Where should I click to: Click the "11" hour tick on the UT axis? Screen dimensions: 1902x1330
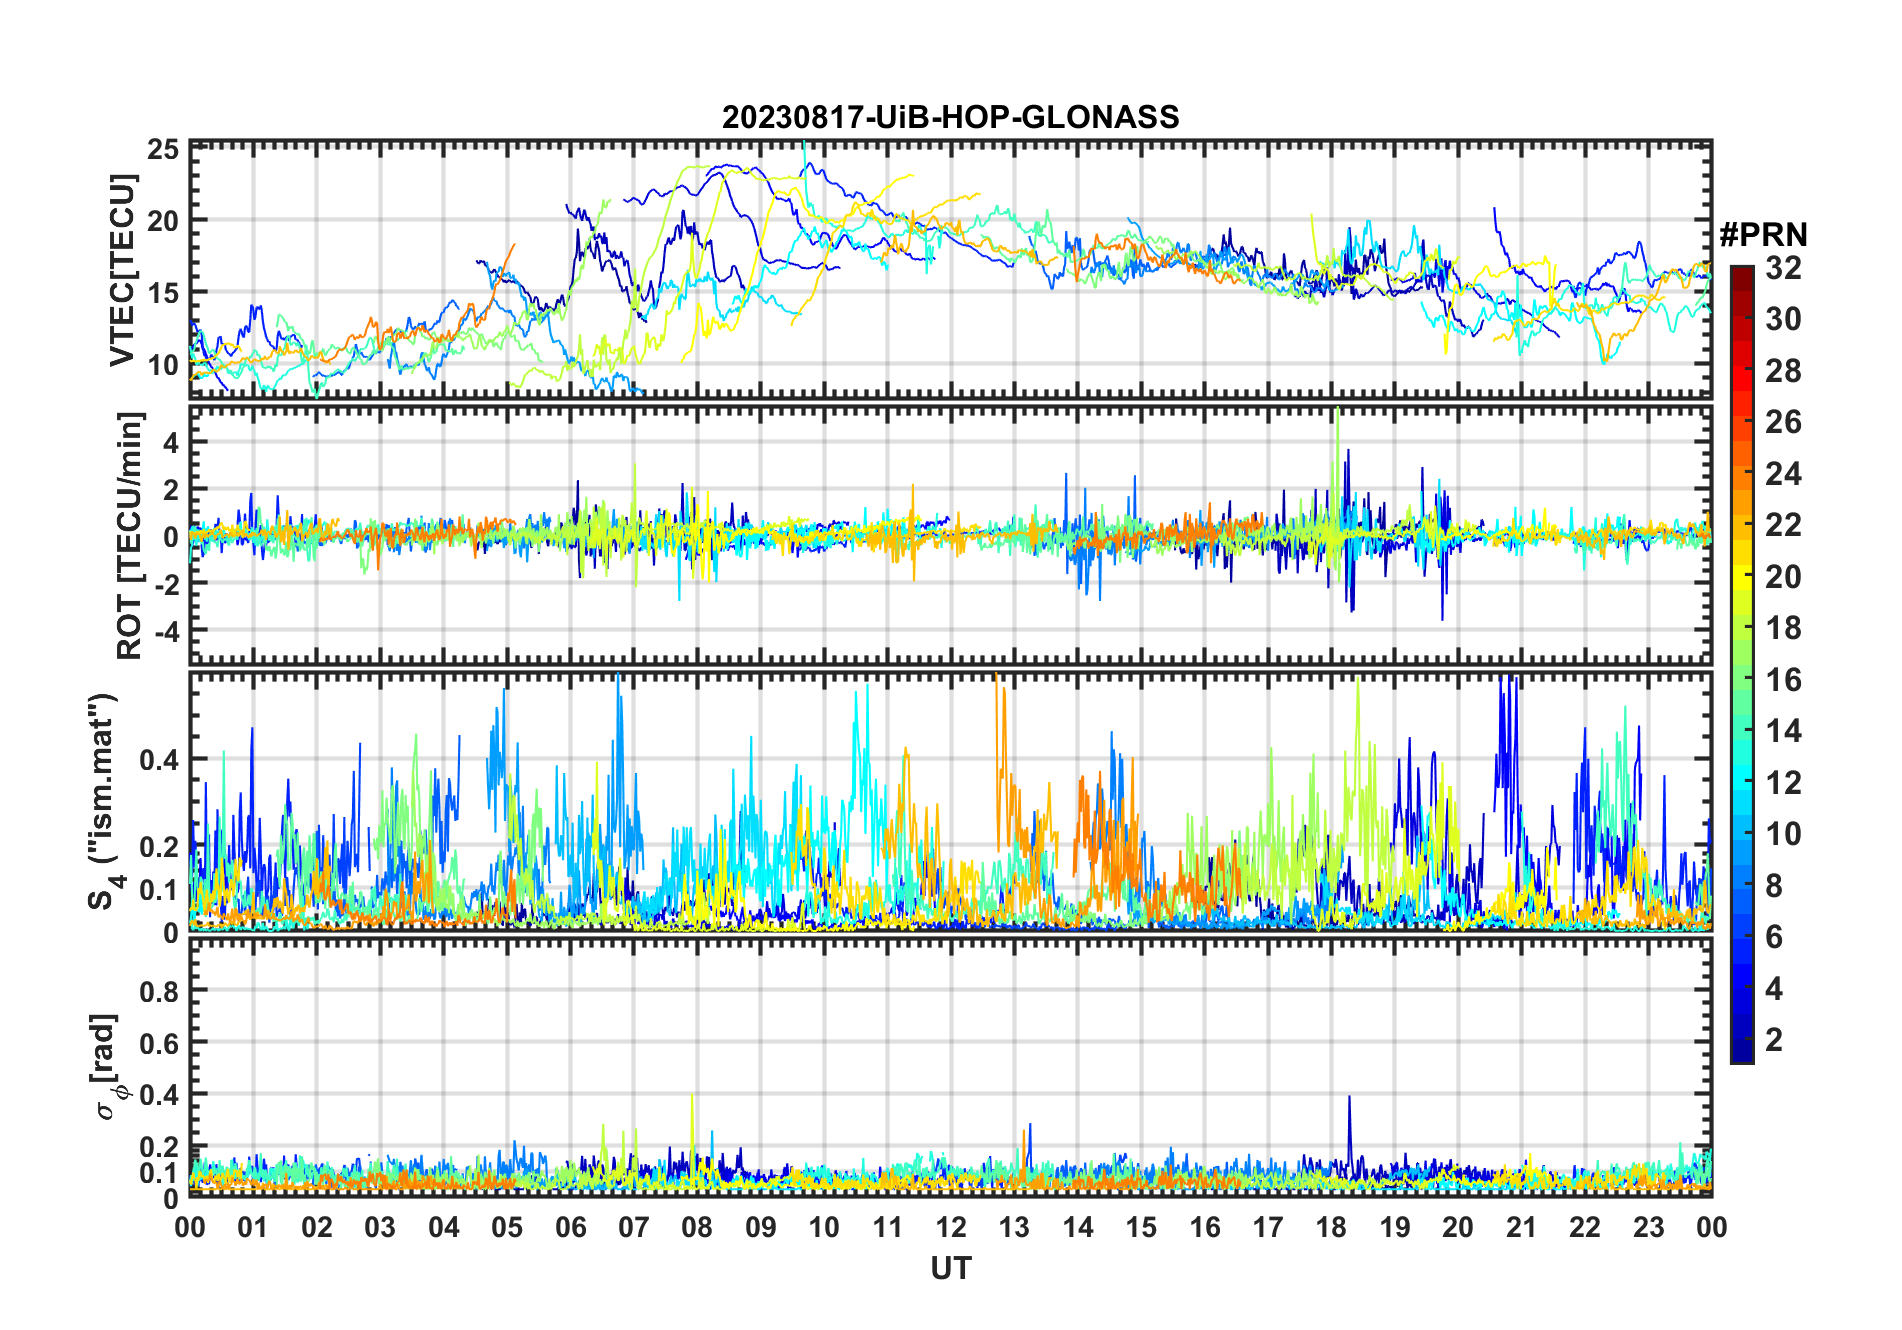click(888, 1227)
